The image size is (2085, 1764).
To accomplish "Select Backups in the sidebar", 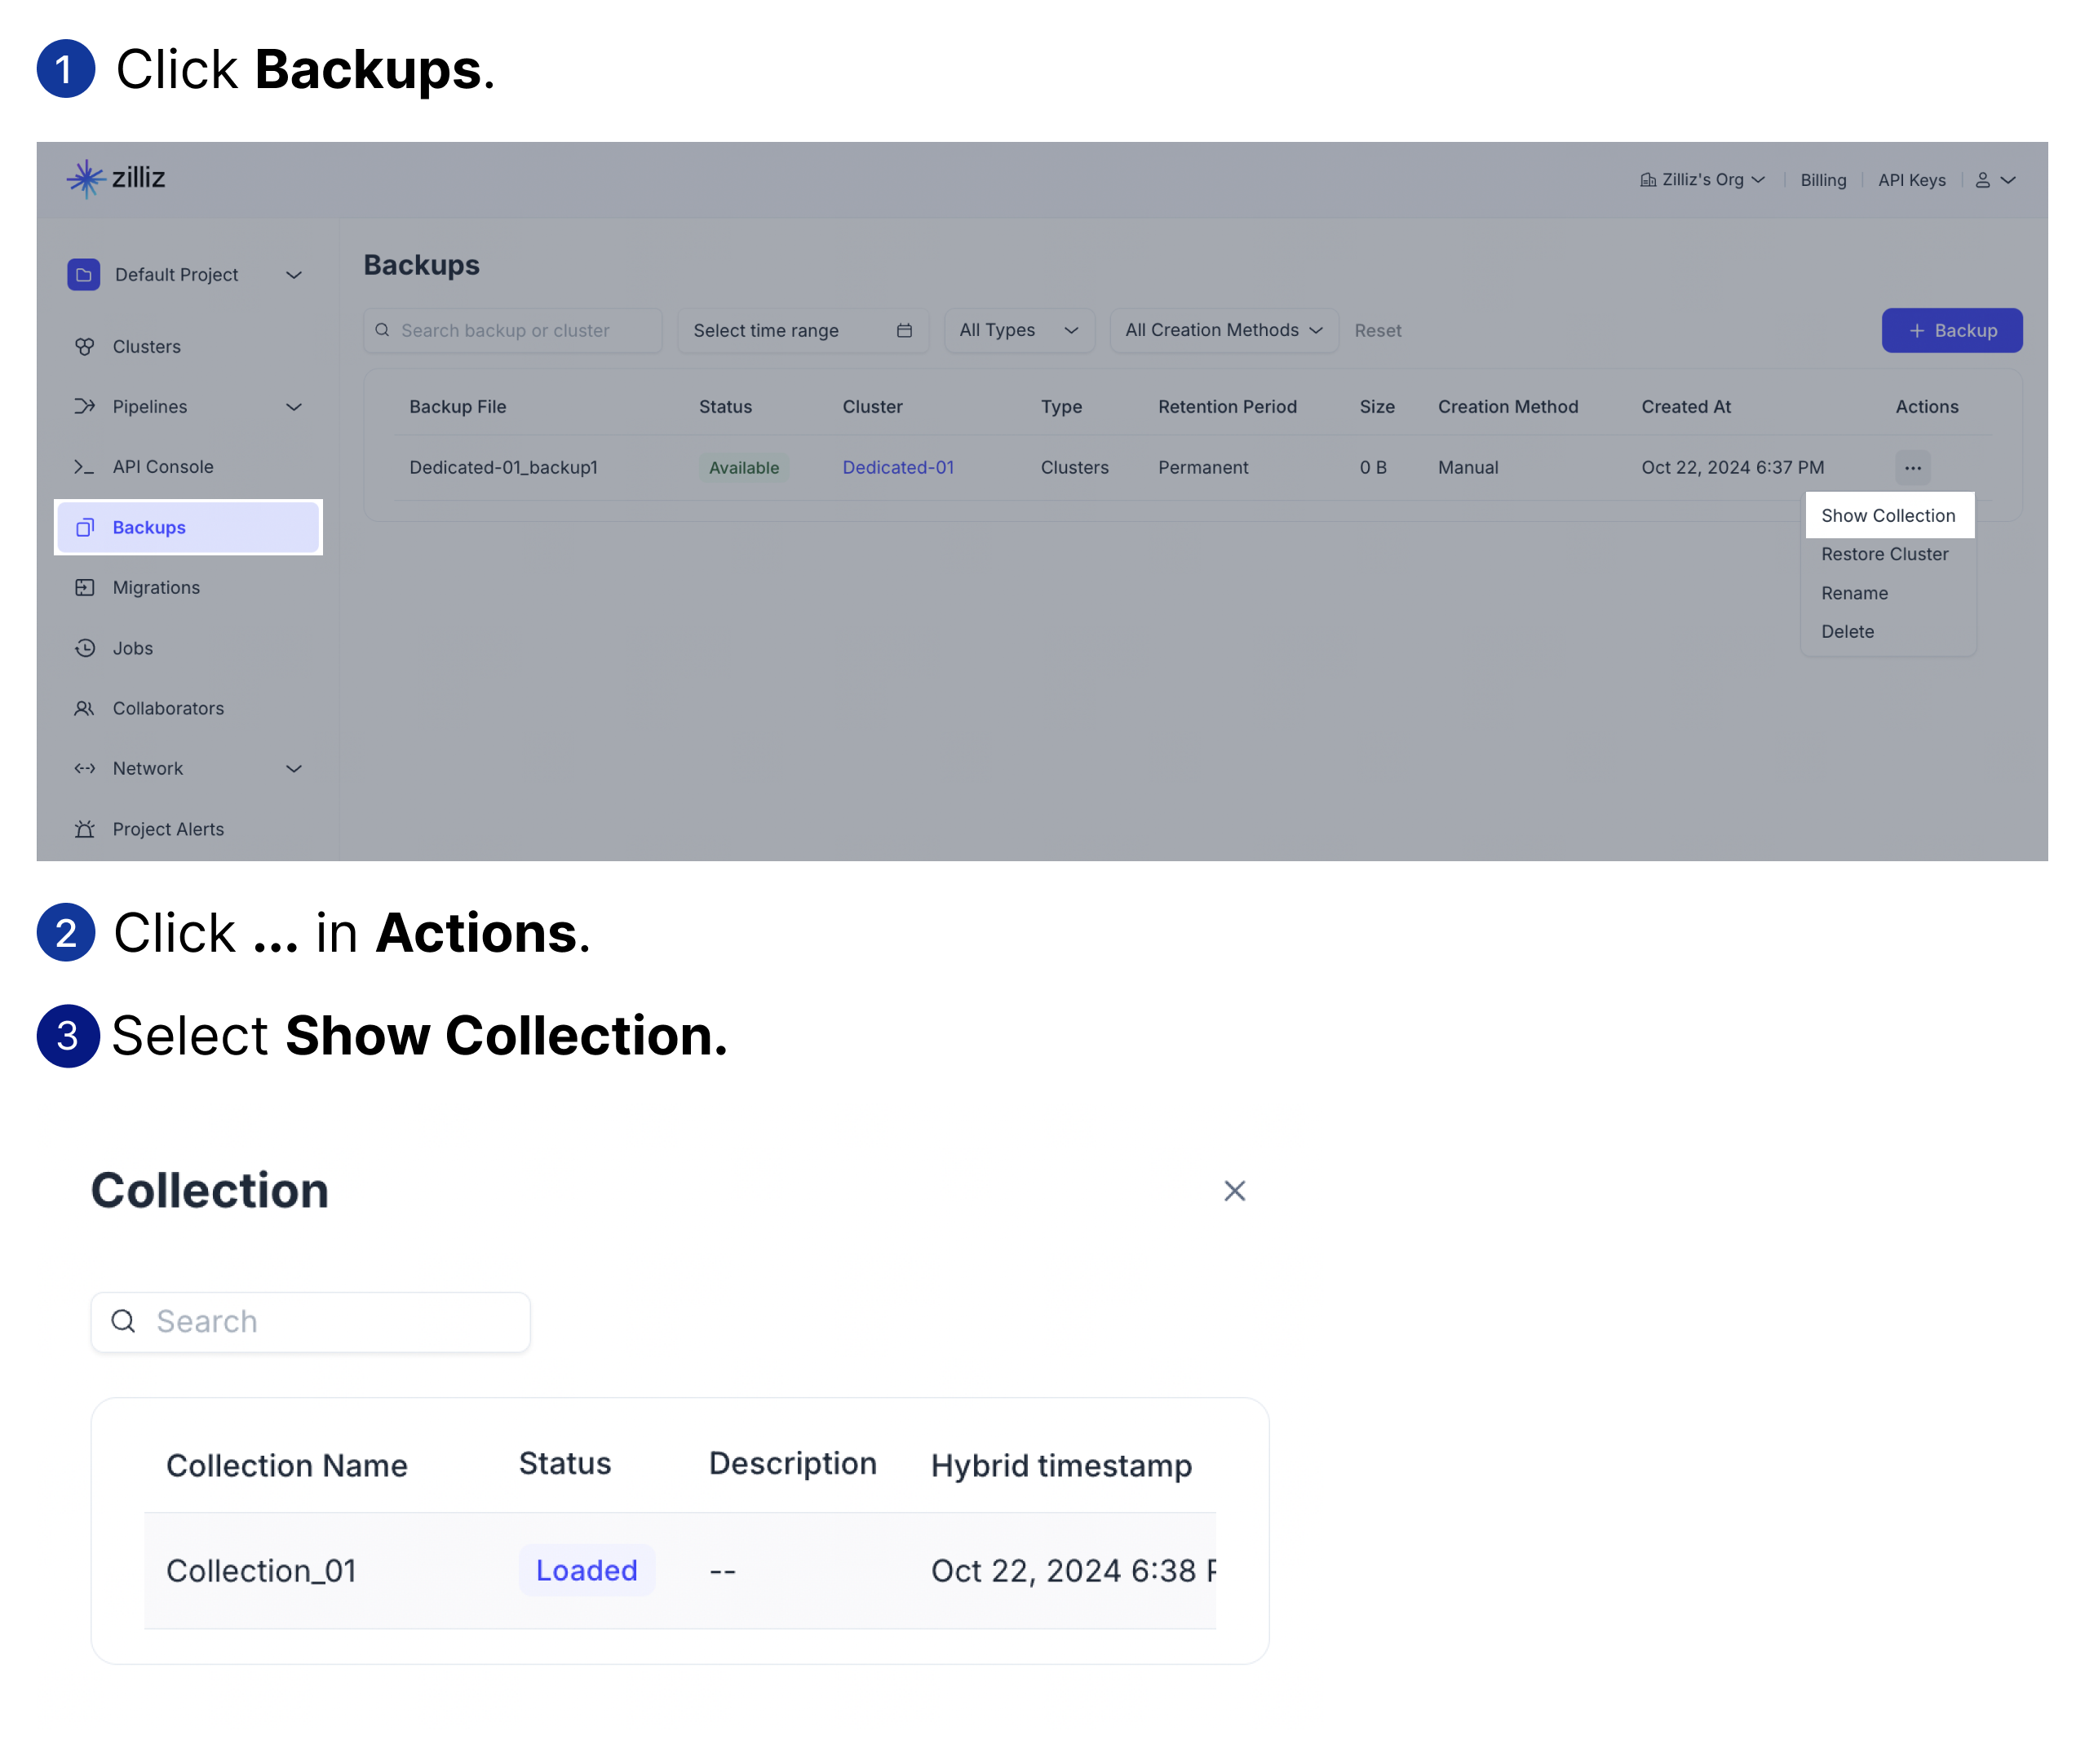I will coord(188,527).
